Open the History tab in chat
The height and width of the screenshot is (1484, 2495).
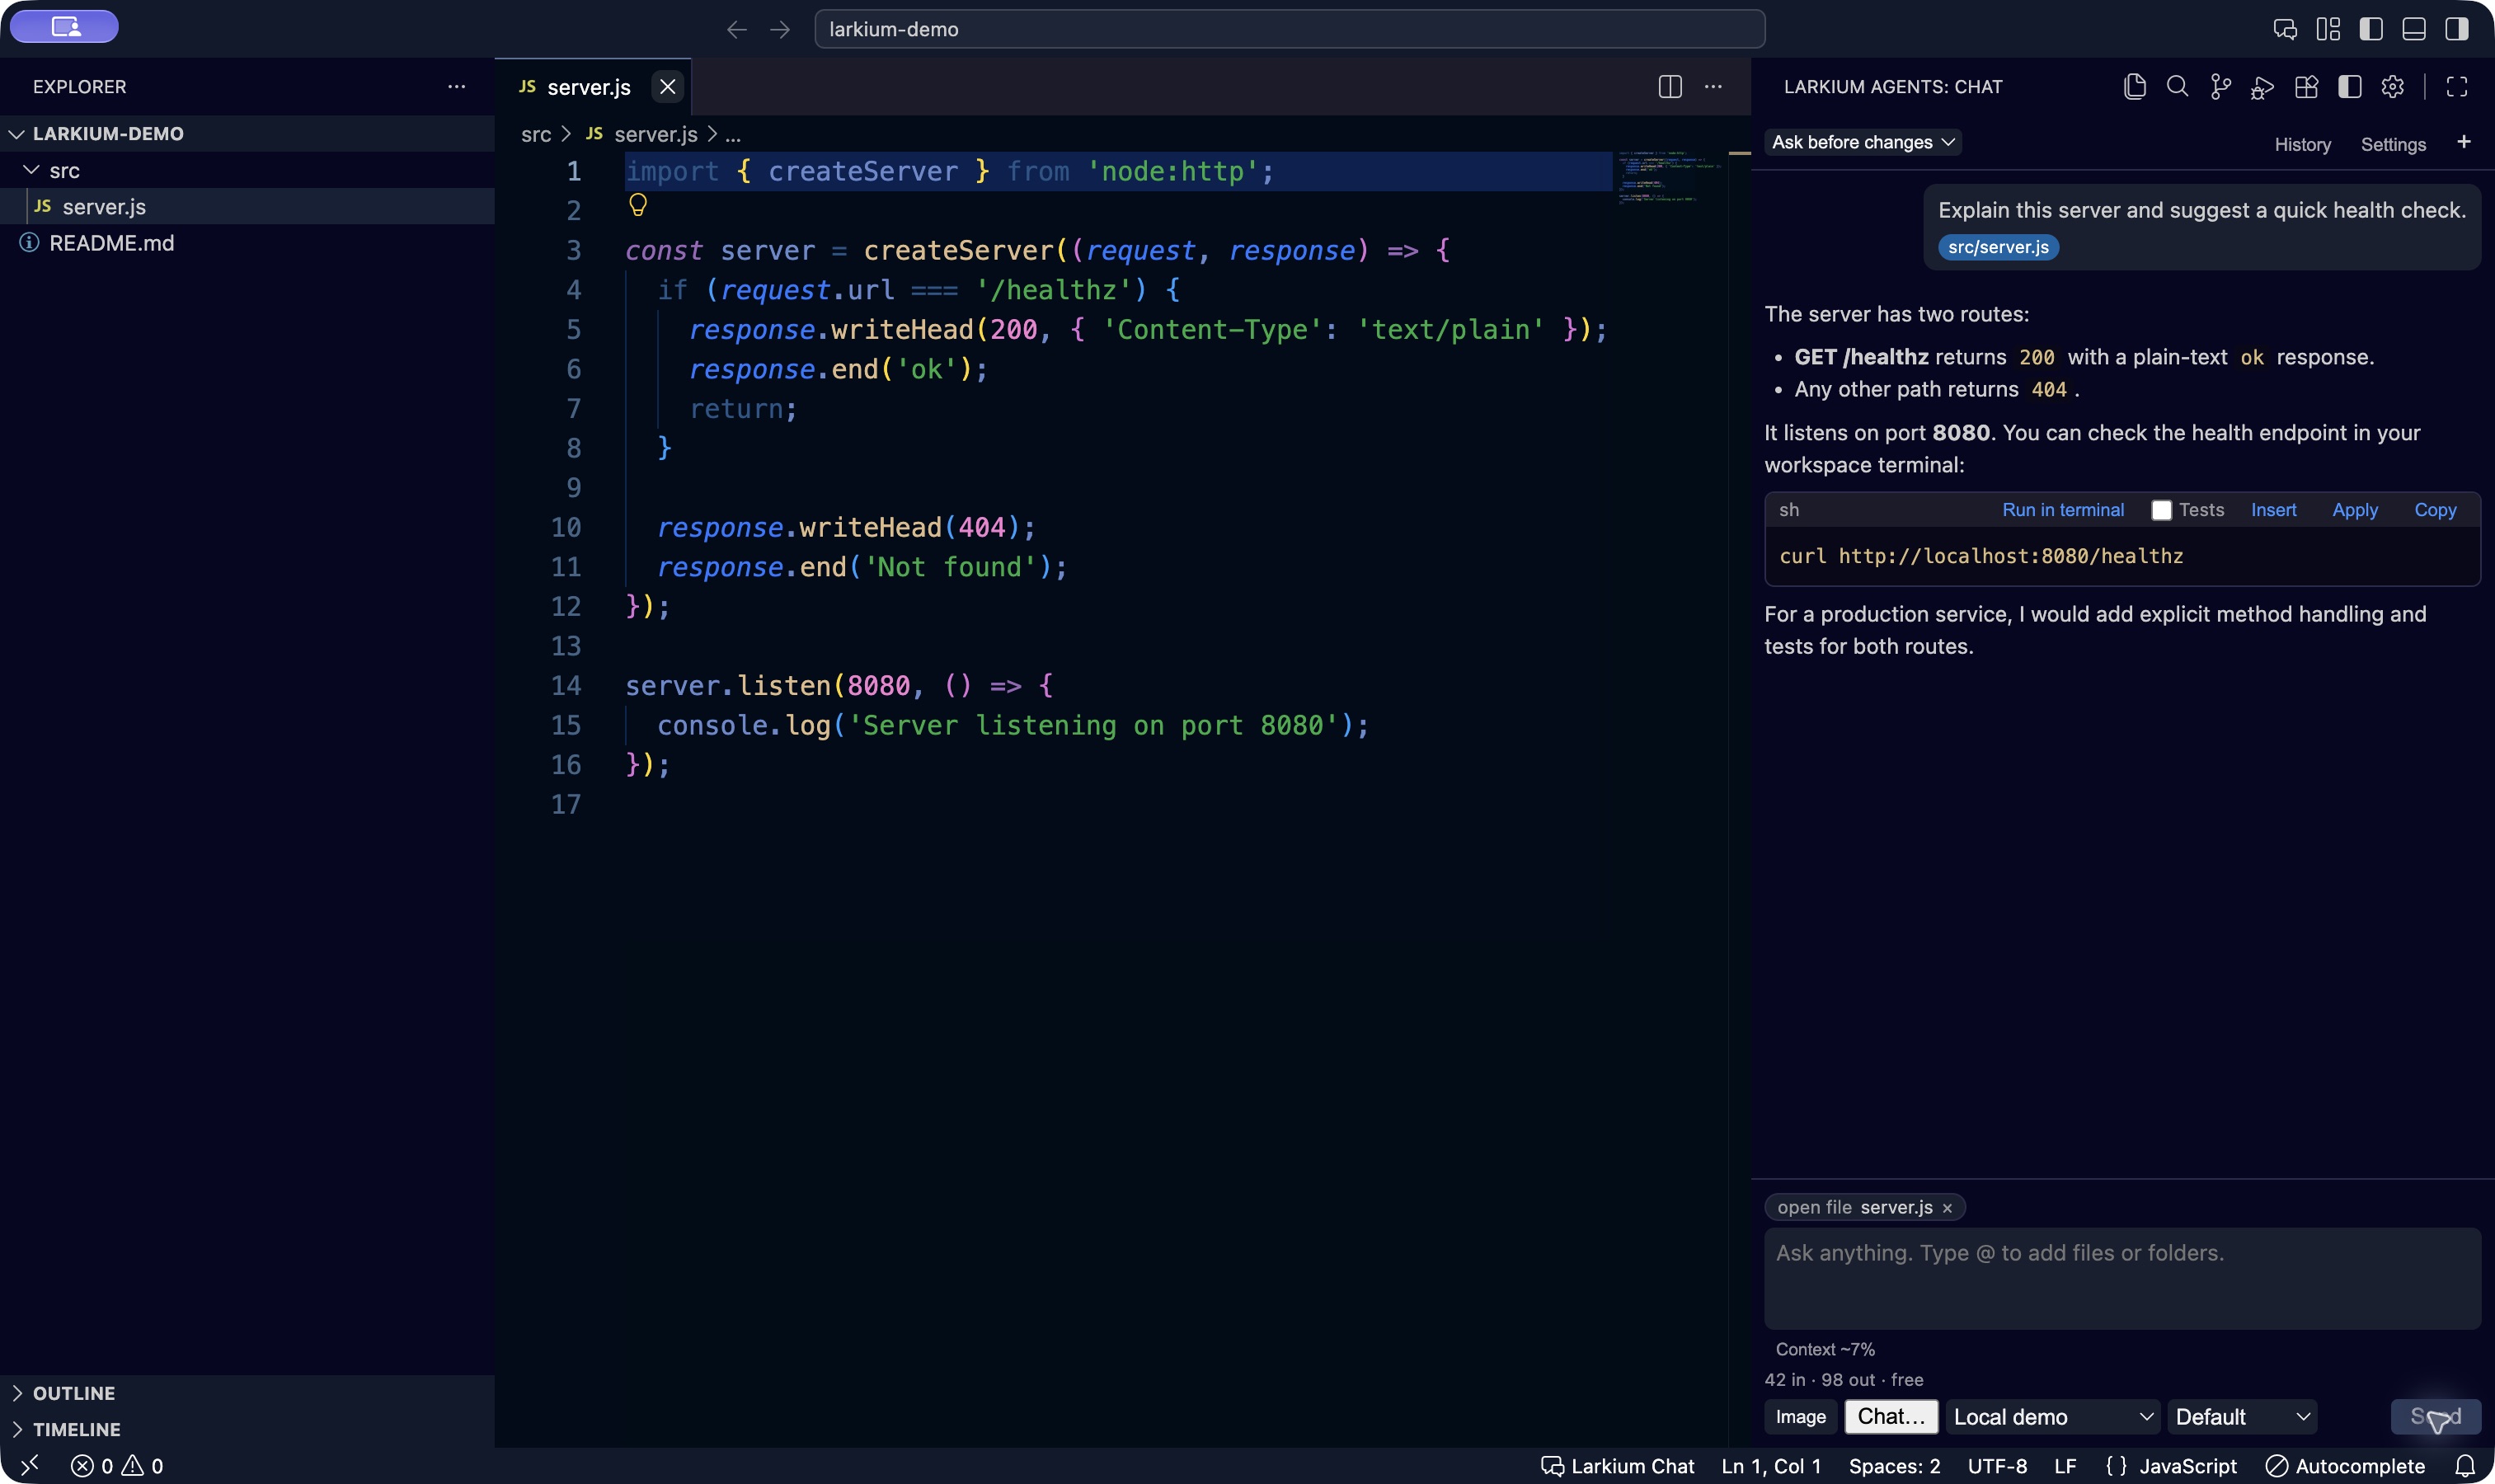pos(2302,145)
